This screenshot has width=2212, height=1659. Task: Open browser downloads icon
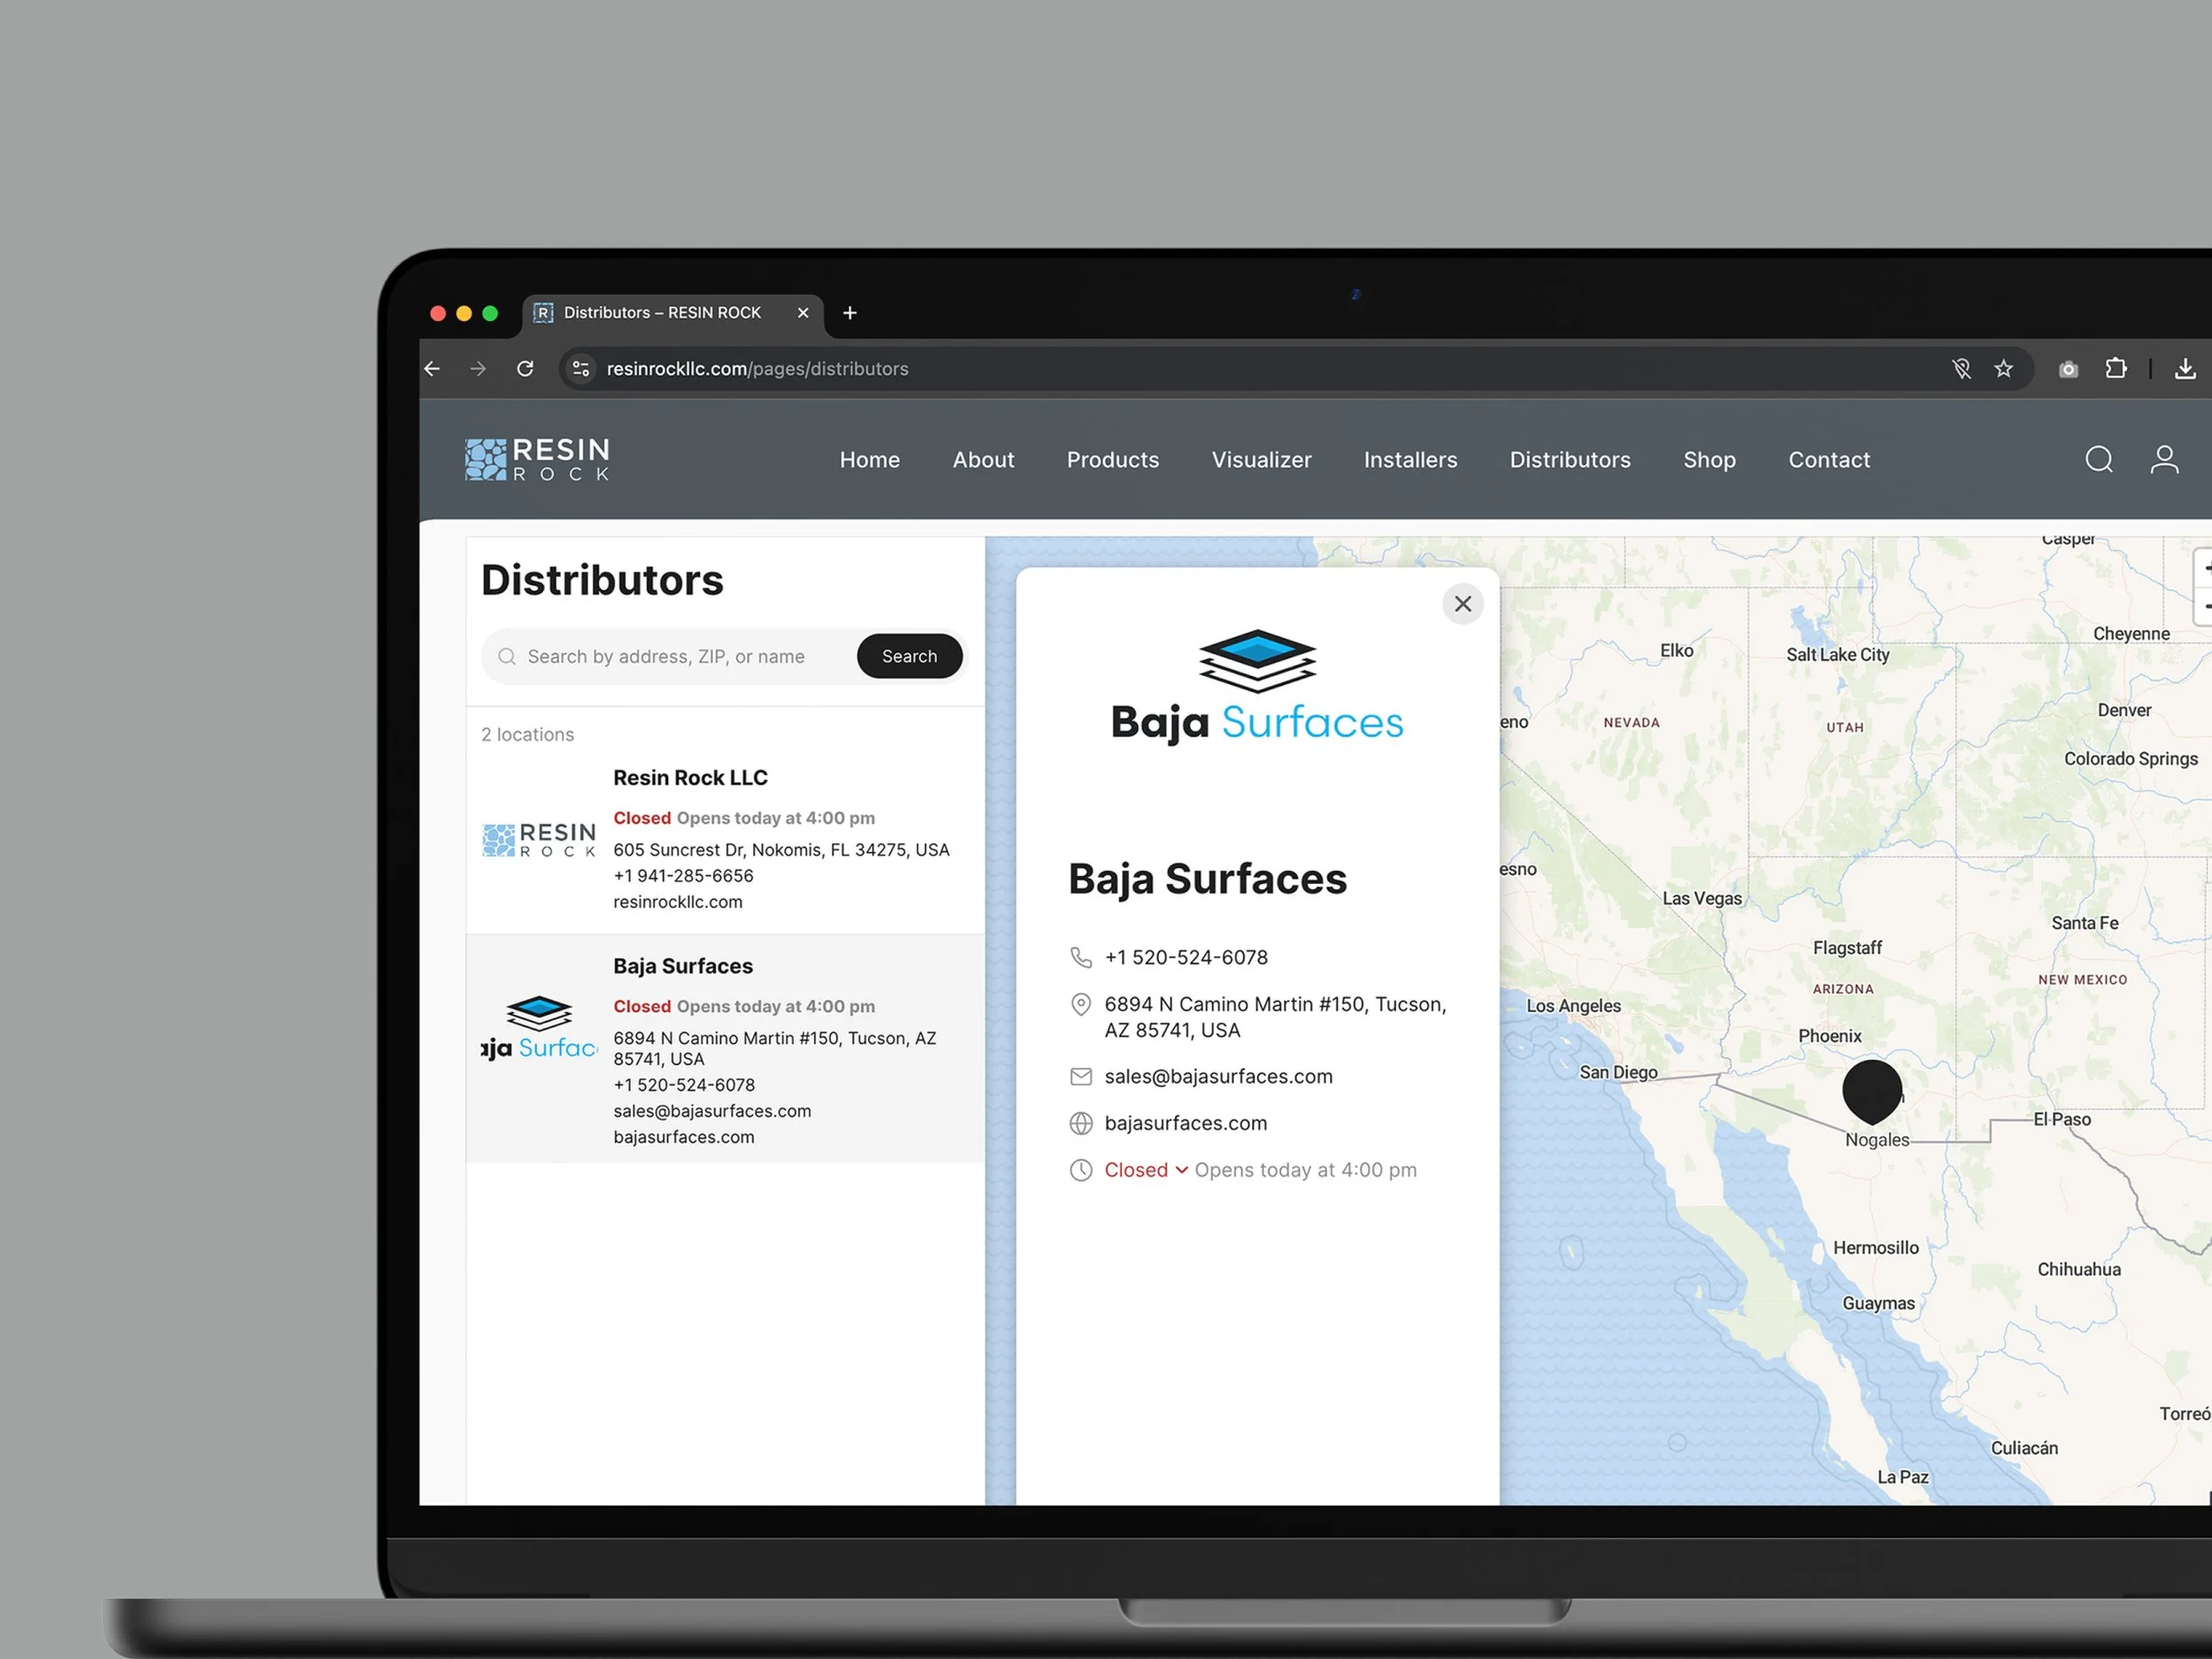pyautogui.click(x=2185, y=369)
